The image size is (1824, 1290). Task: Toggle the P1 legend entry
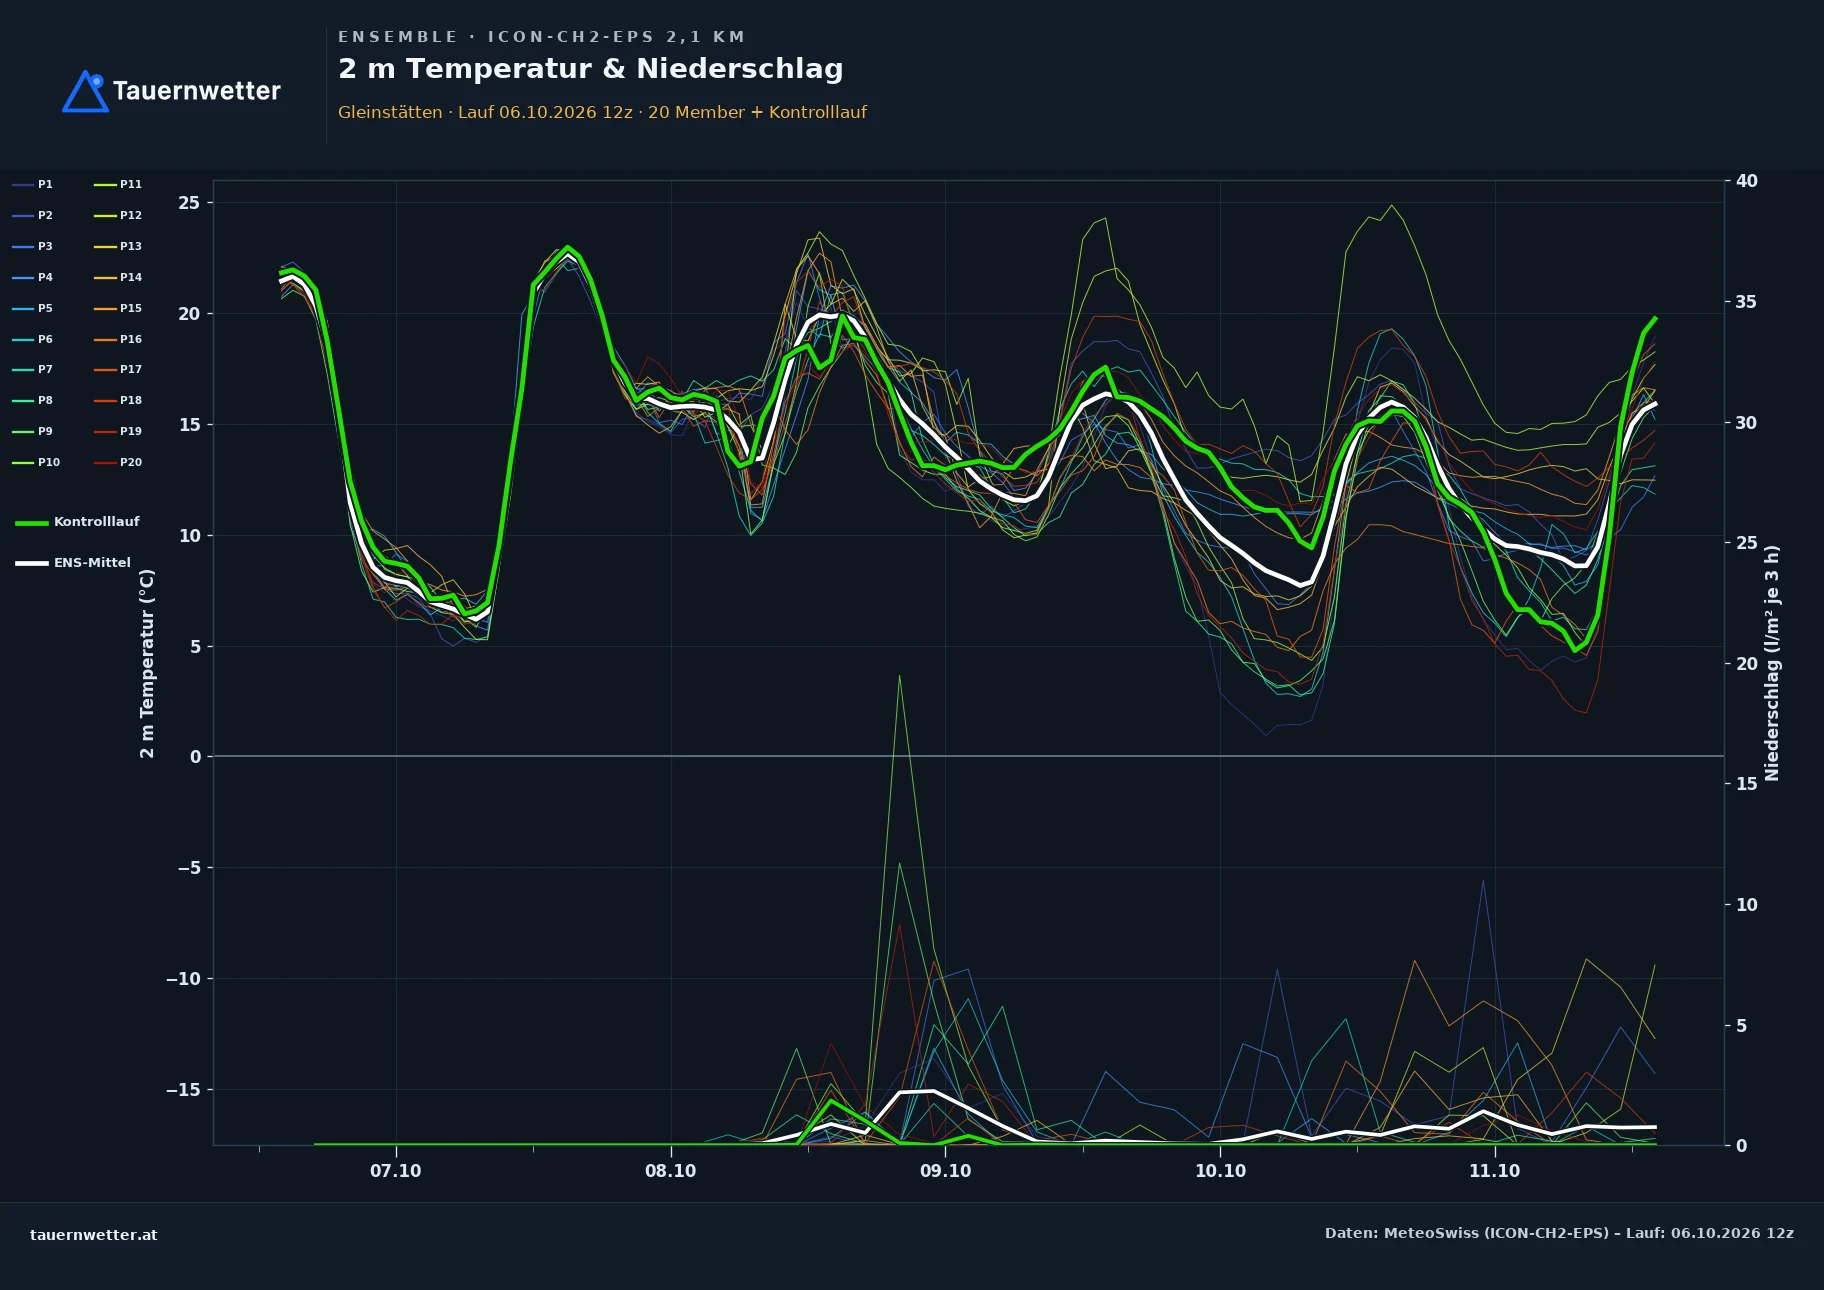[x=32, y=184]
